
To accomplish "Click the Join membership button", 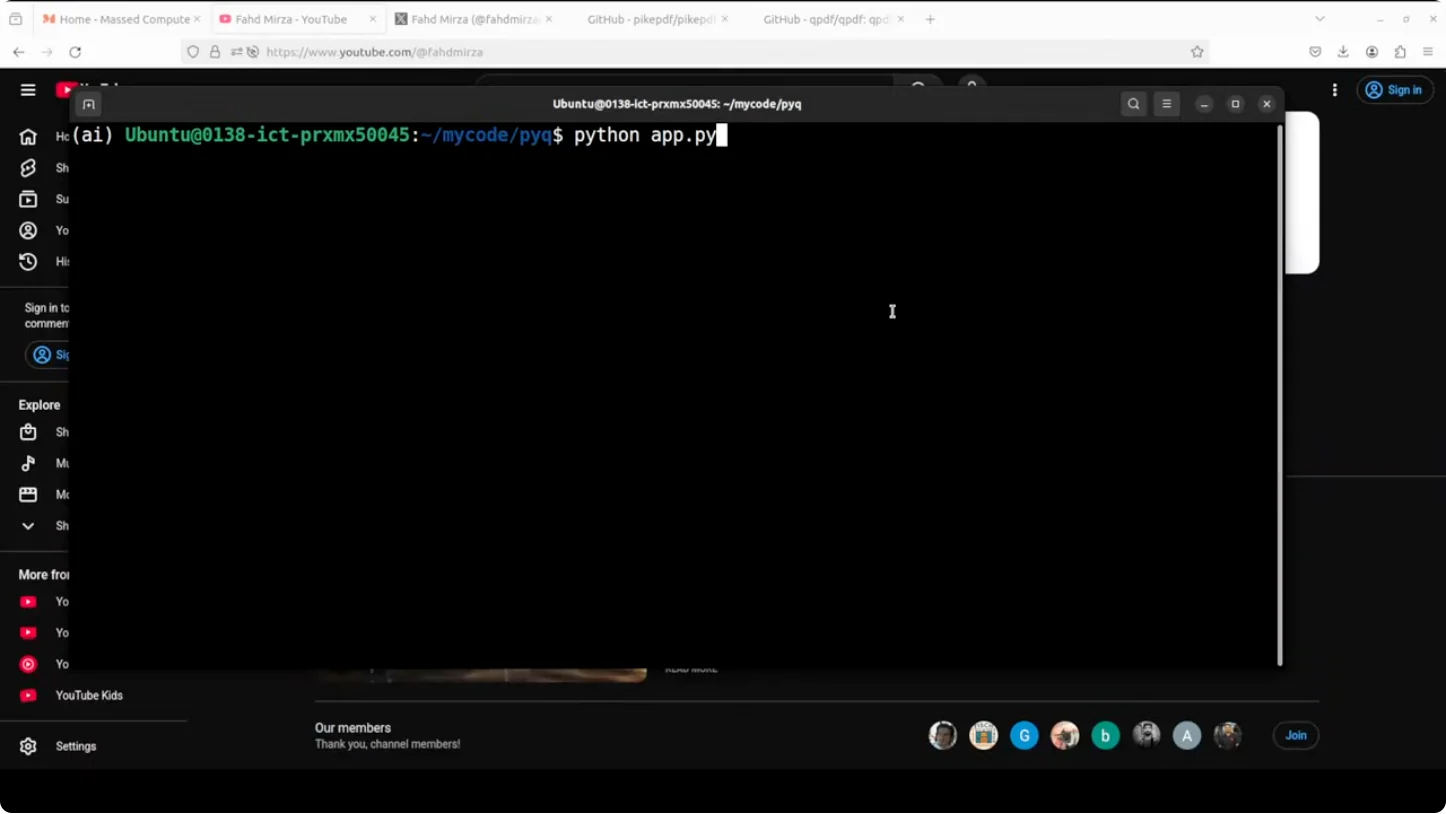I will point(1295,735).
